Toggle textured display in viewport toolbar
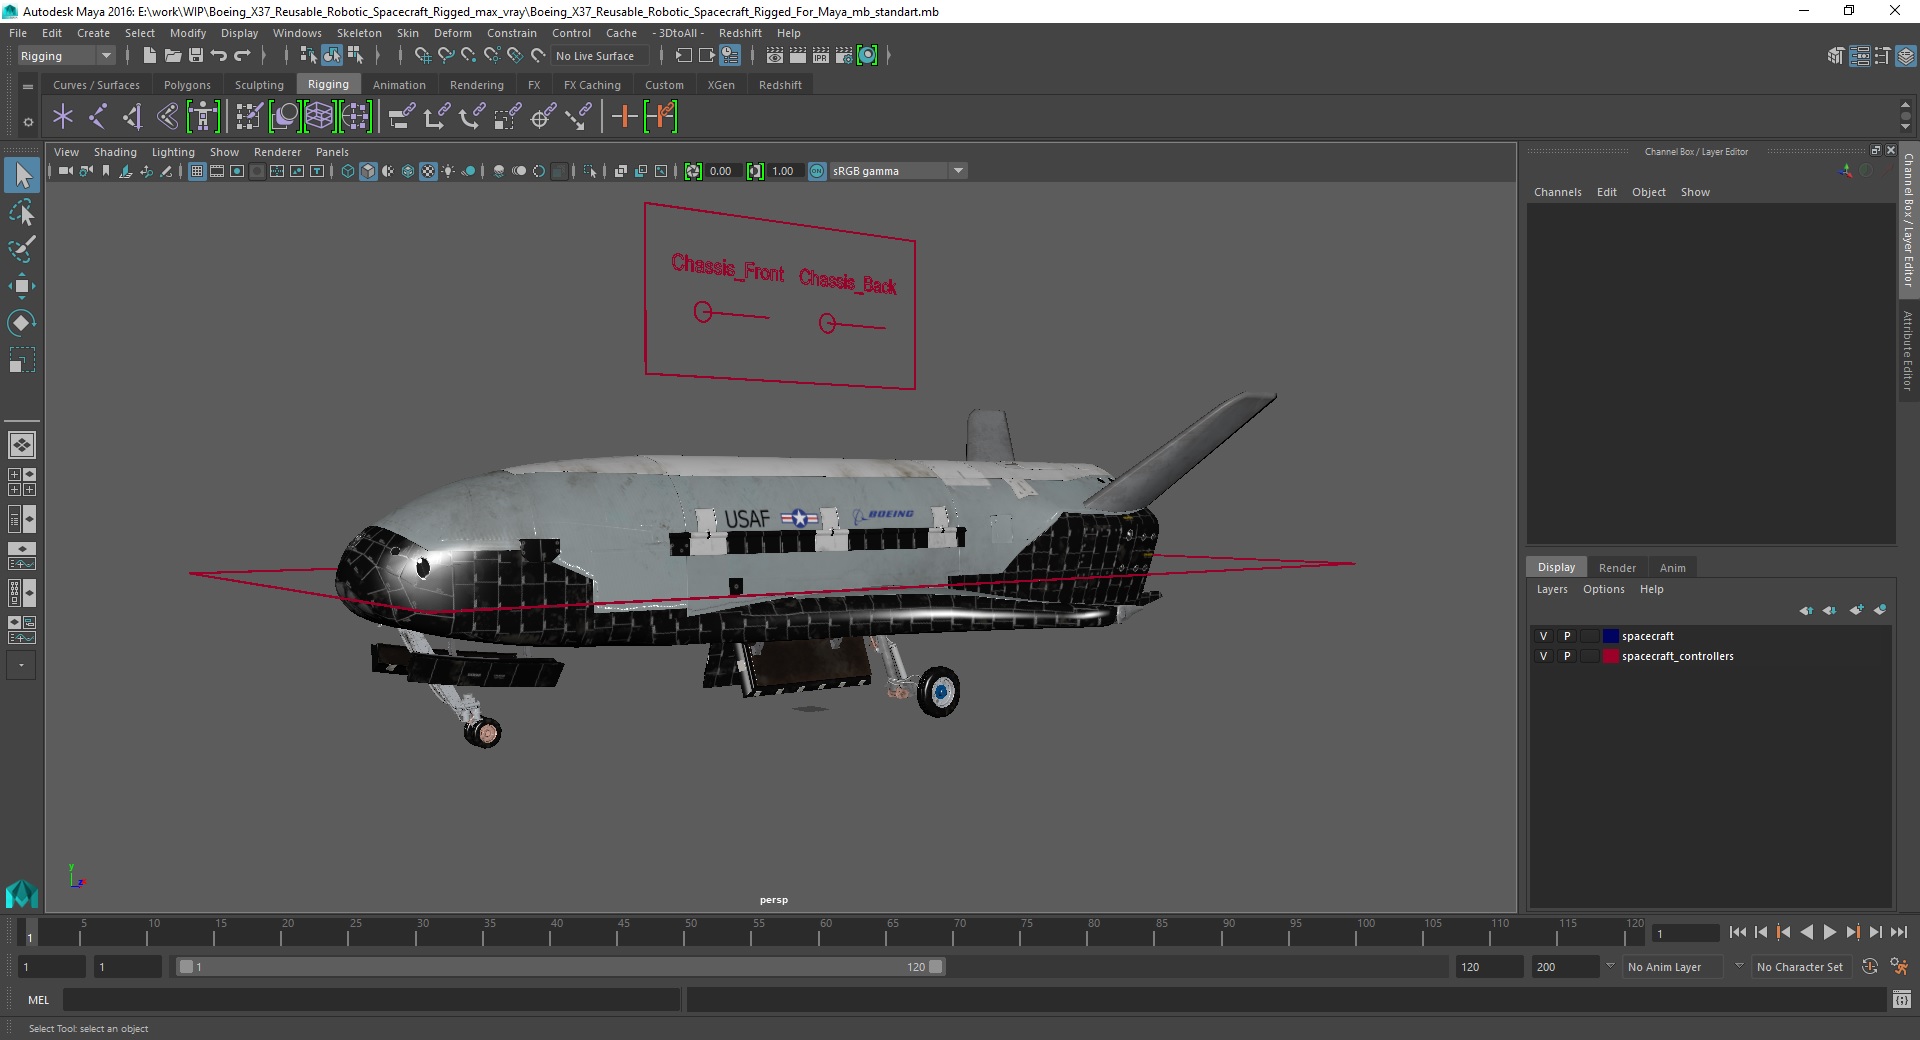The width and height of the screenshot is (1920, 1040). pyautogui.click(x=428, y=171)
